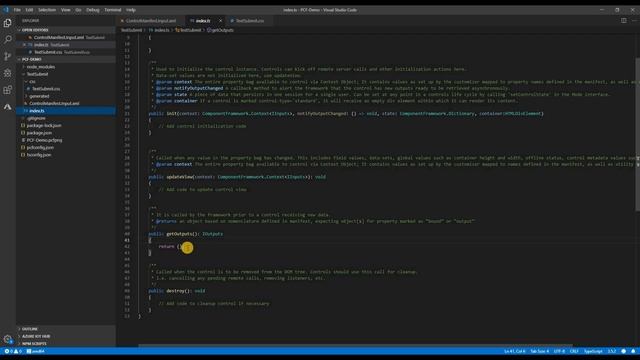The image size is (640, 360).
Task: Open package.json file
Action: (39, 133)
